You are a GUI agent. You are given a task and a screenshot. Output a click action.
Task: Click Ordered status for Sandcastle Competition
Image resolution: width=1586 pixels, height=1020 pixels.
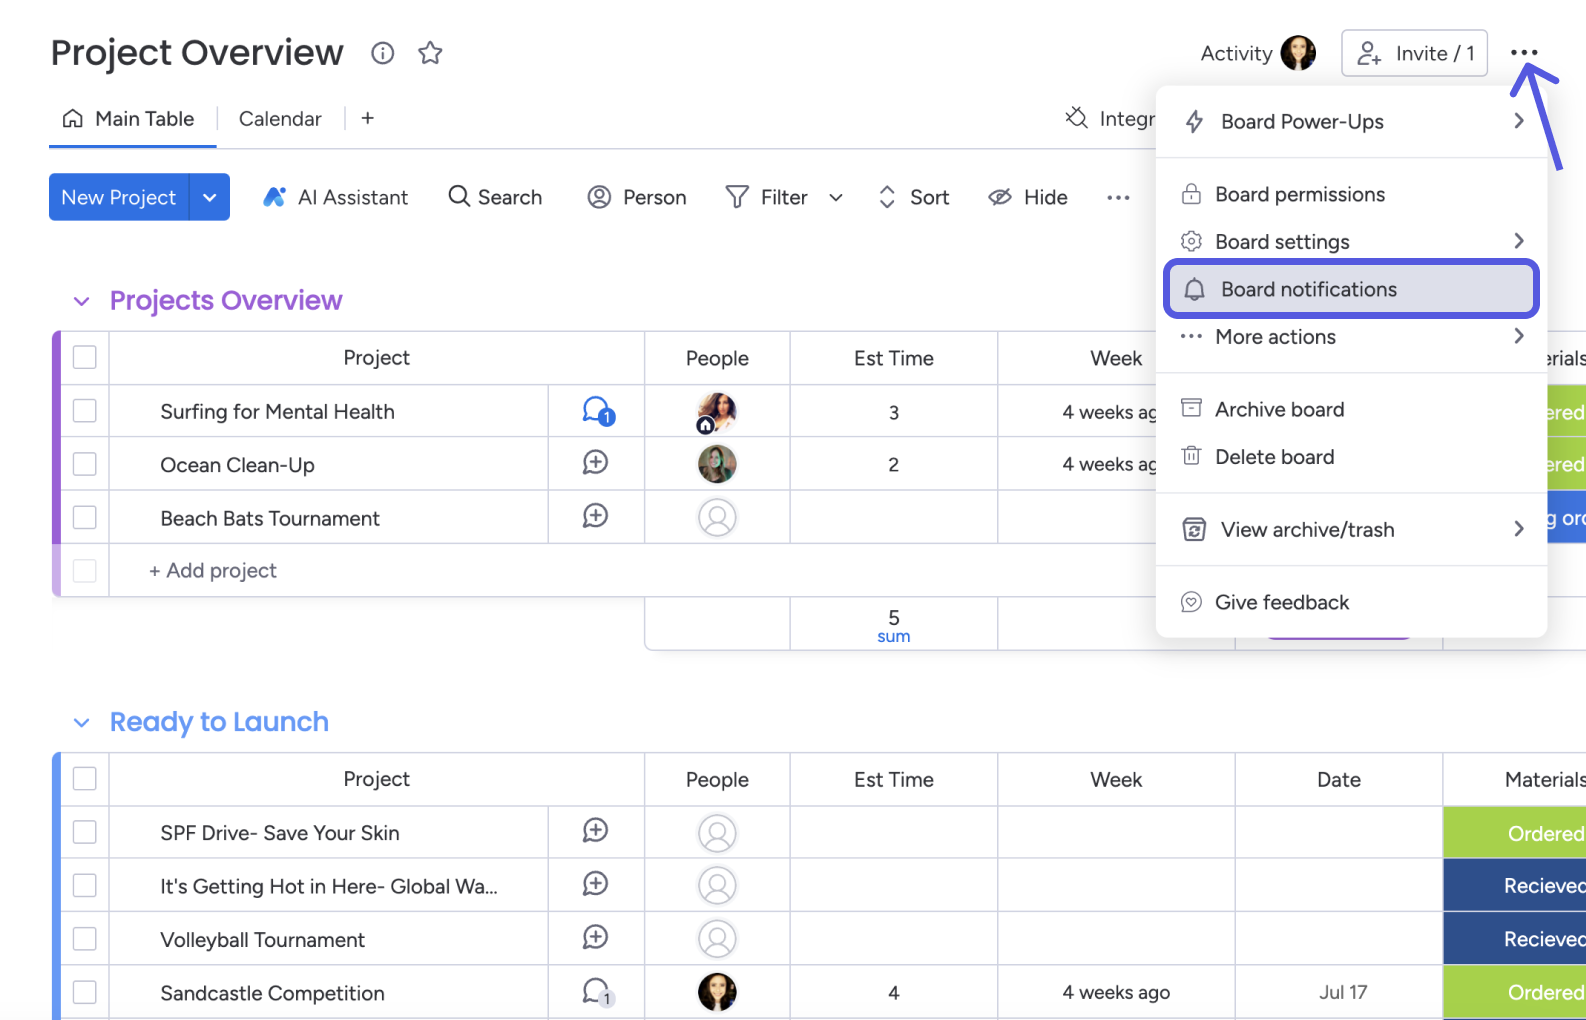pyautogui.click(x=1514, y=992)
